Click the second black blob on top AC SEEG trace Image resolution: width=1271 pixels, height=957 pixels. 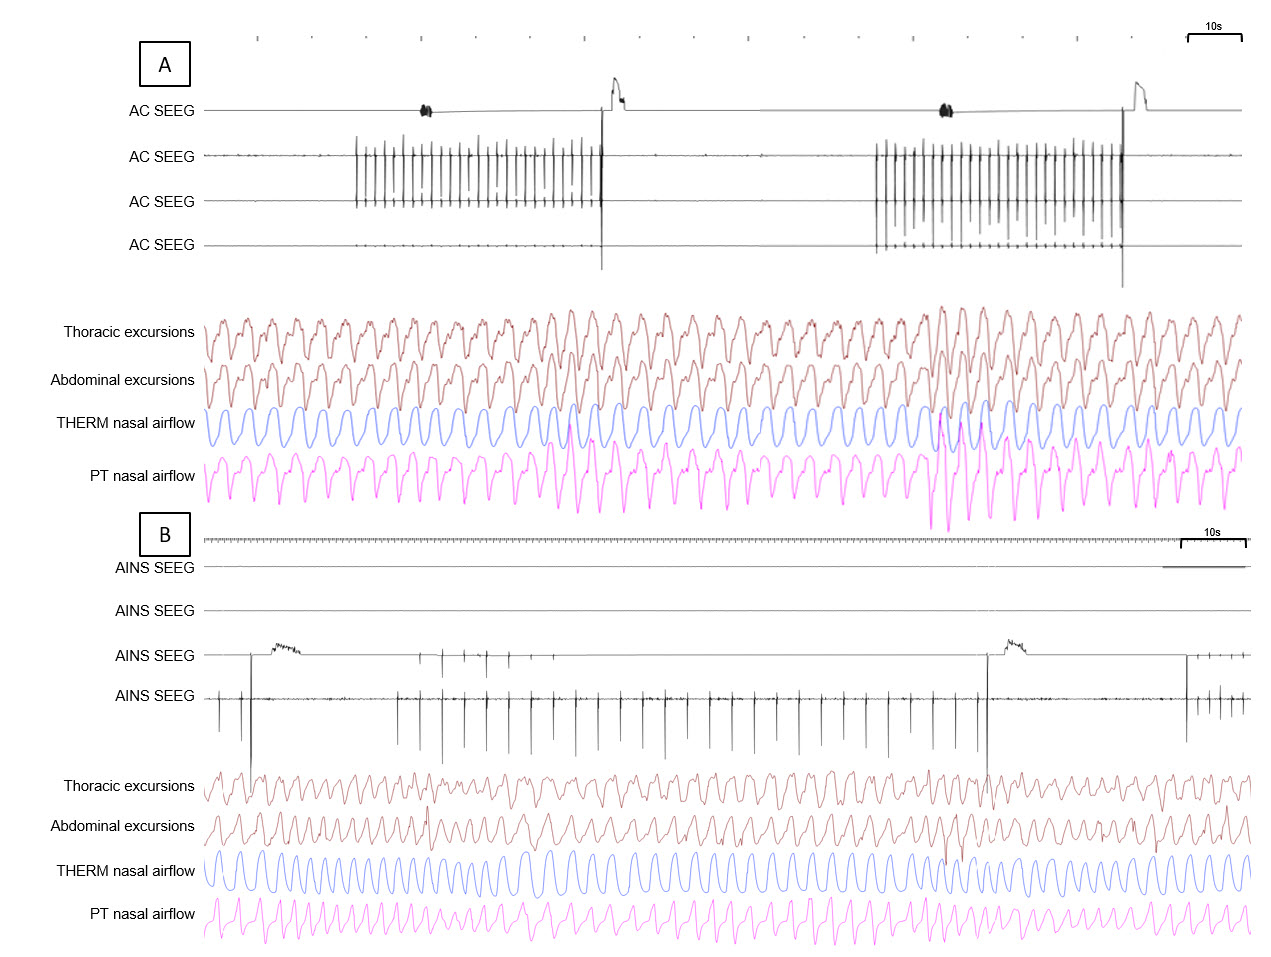945,111
